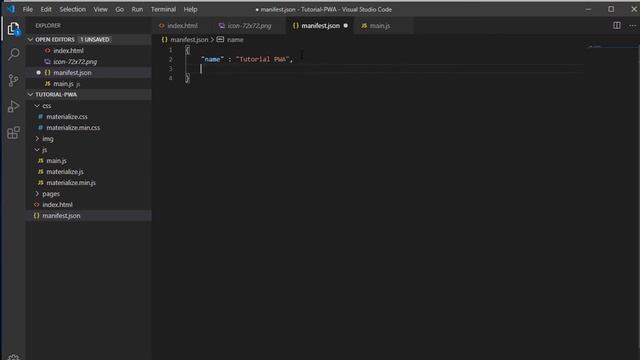Open materialize.min.js in the file tree
640x360 pixels.
[x=89, y=183]
